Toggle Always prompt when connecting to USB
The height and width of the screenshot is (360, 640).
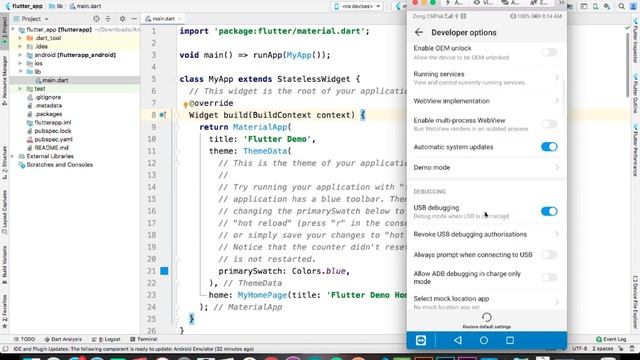click(549, 255)
